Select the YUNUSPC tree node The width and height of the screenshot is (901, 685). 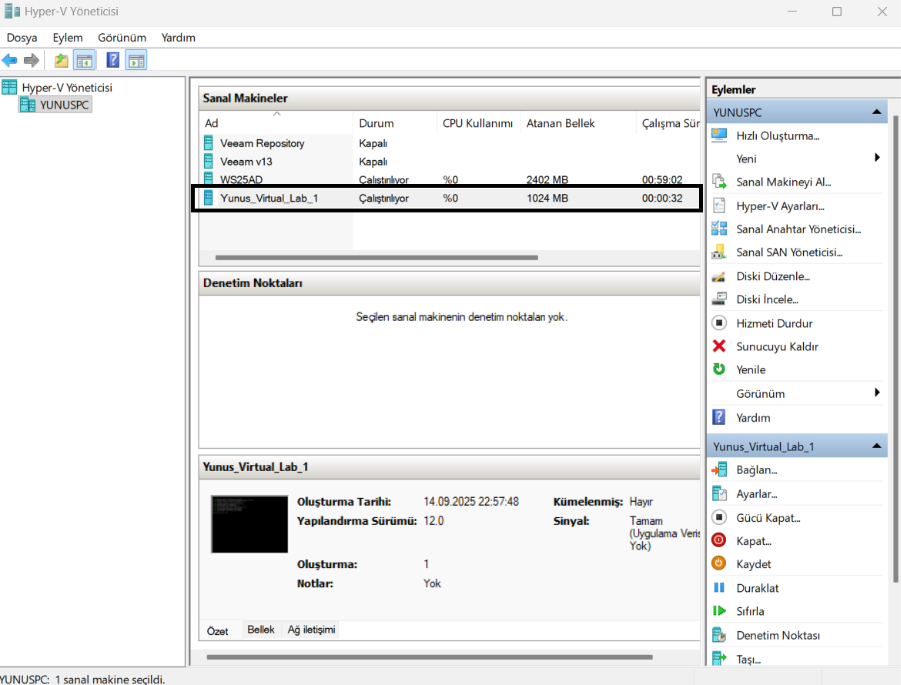(64, 104)
